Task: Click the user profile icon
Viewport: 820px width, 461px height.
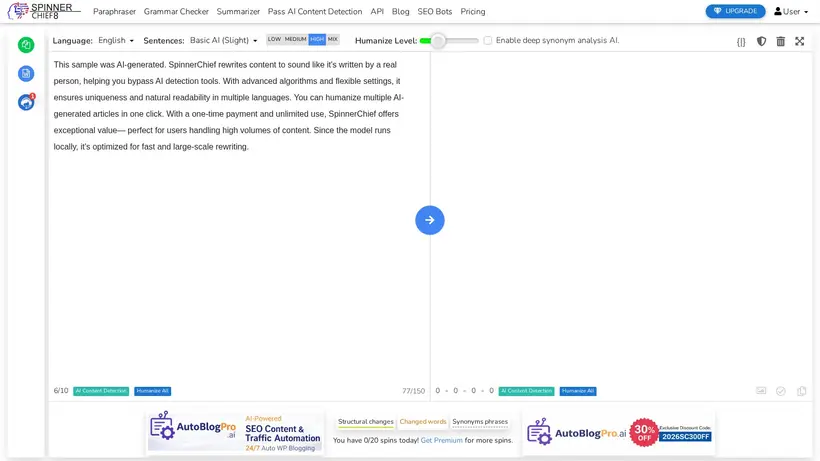Action: (778, 11)
